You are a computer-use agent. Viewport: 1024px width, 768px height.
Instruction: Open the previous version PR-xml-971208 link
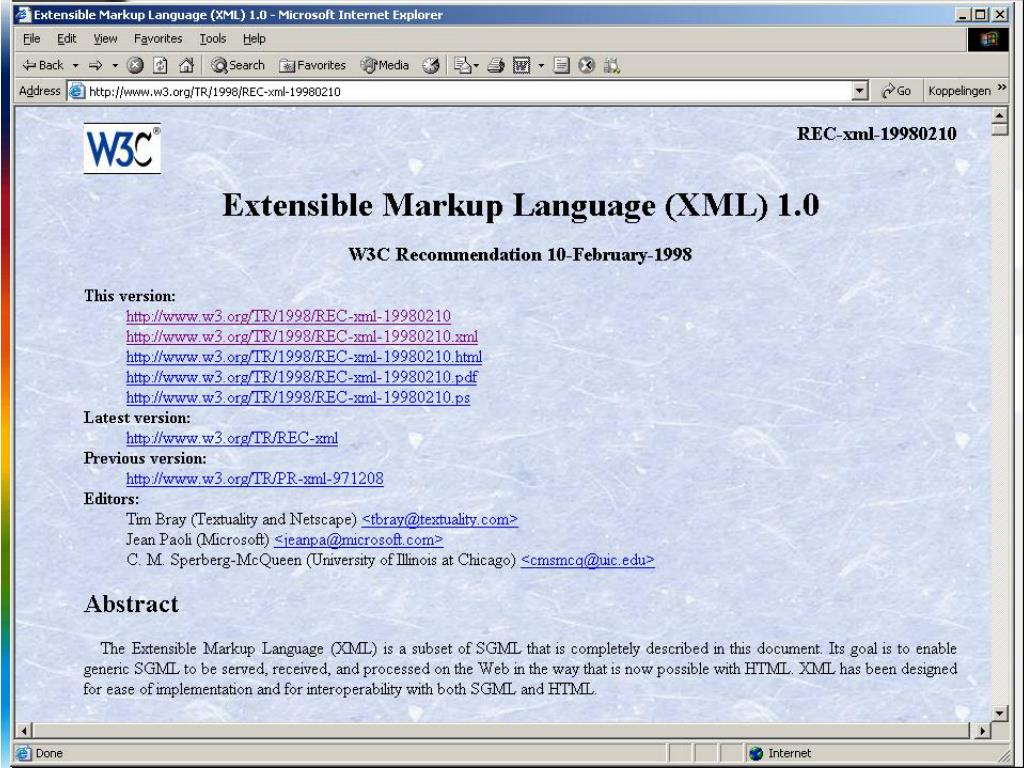point(255,479)
